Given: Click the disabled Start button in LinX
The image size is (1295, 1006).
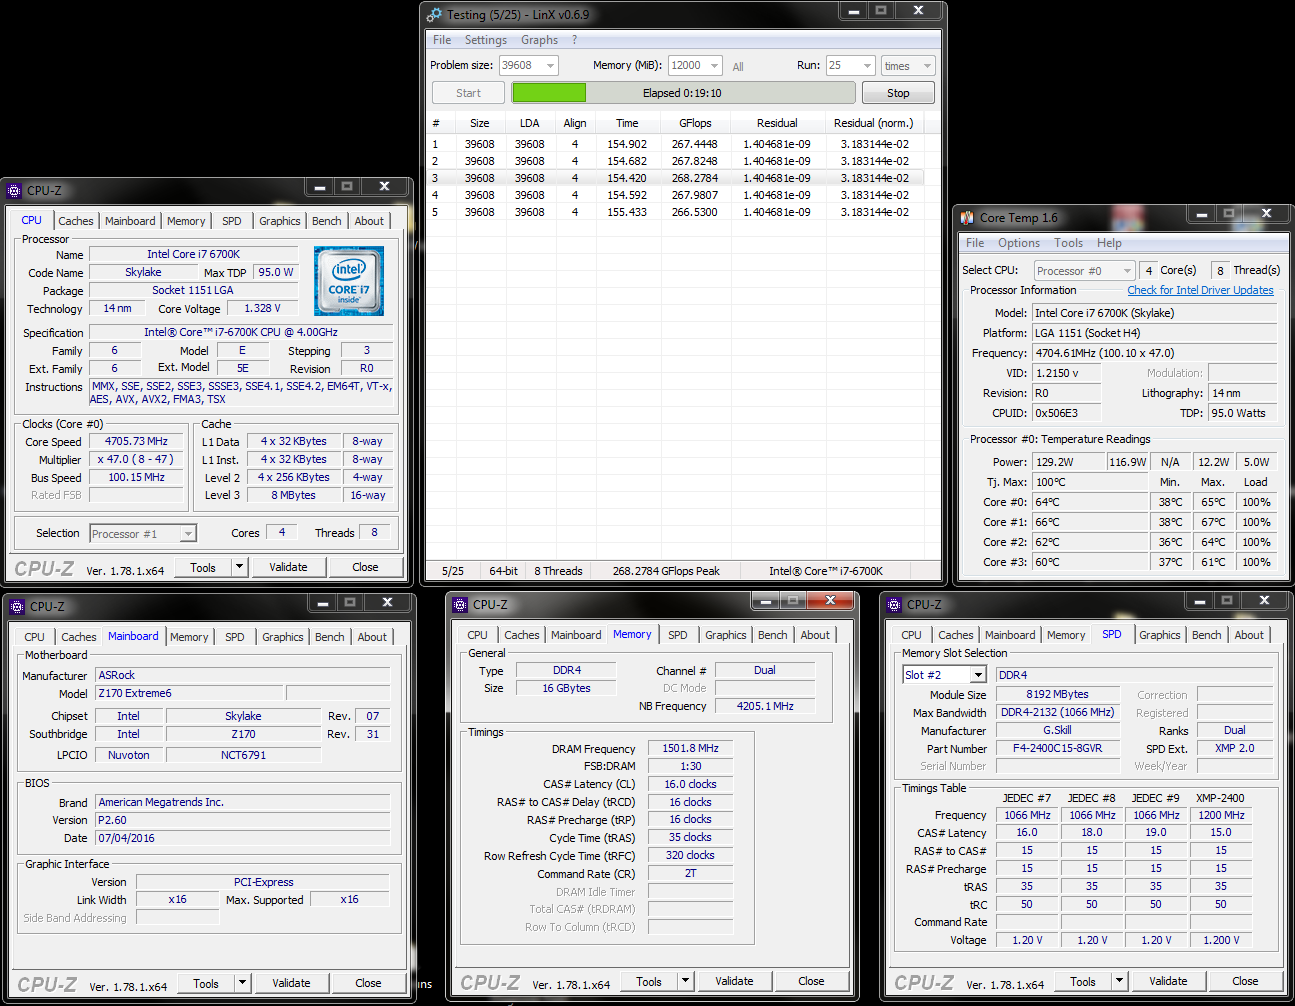Looking at the screenshot, I should point(468,93).
